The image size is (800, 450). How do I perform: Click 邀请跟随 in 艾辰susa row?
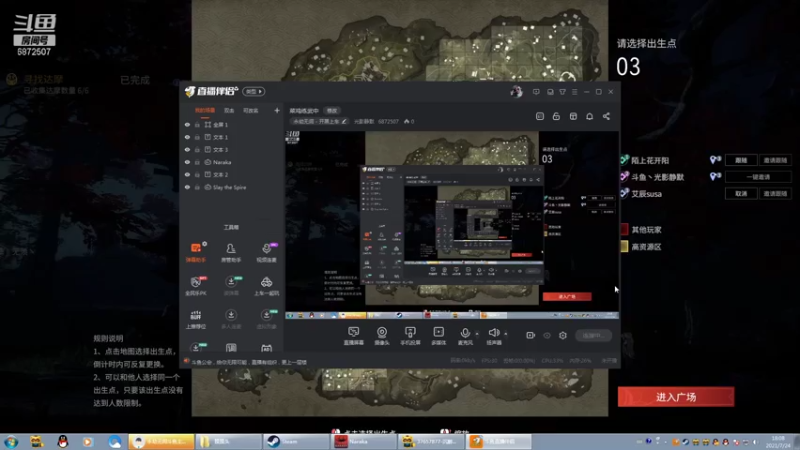pyautogui.click(x=775, y=194)
